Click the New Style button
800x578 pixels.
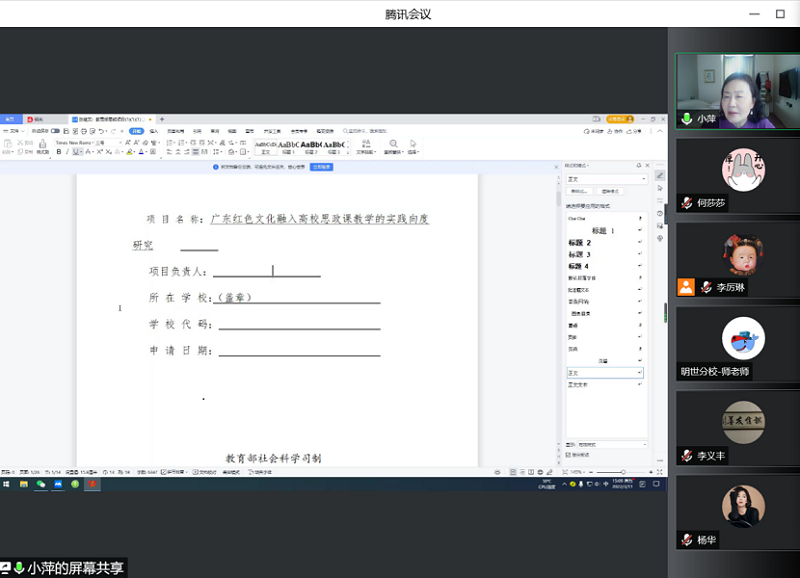[578, 191]
